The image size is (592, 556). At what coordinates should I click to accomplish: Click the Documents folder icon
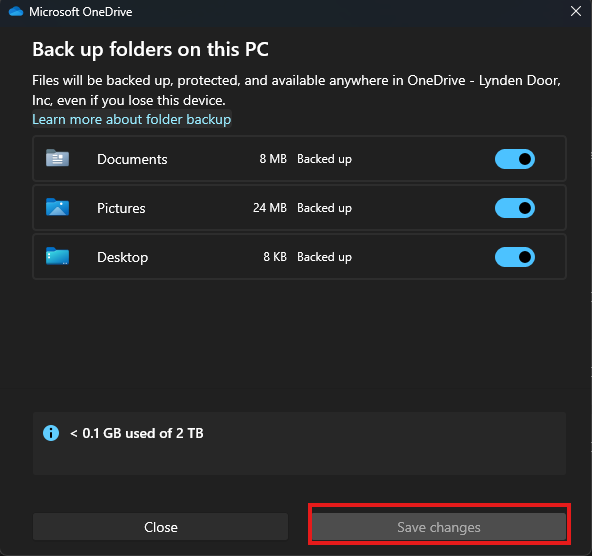(57, 158)
